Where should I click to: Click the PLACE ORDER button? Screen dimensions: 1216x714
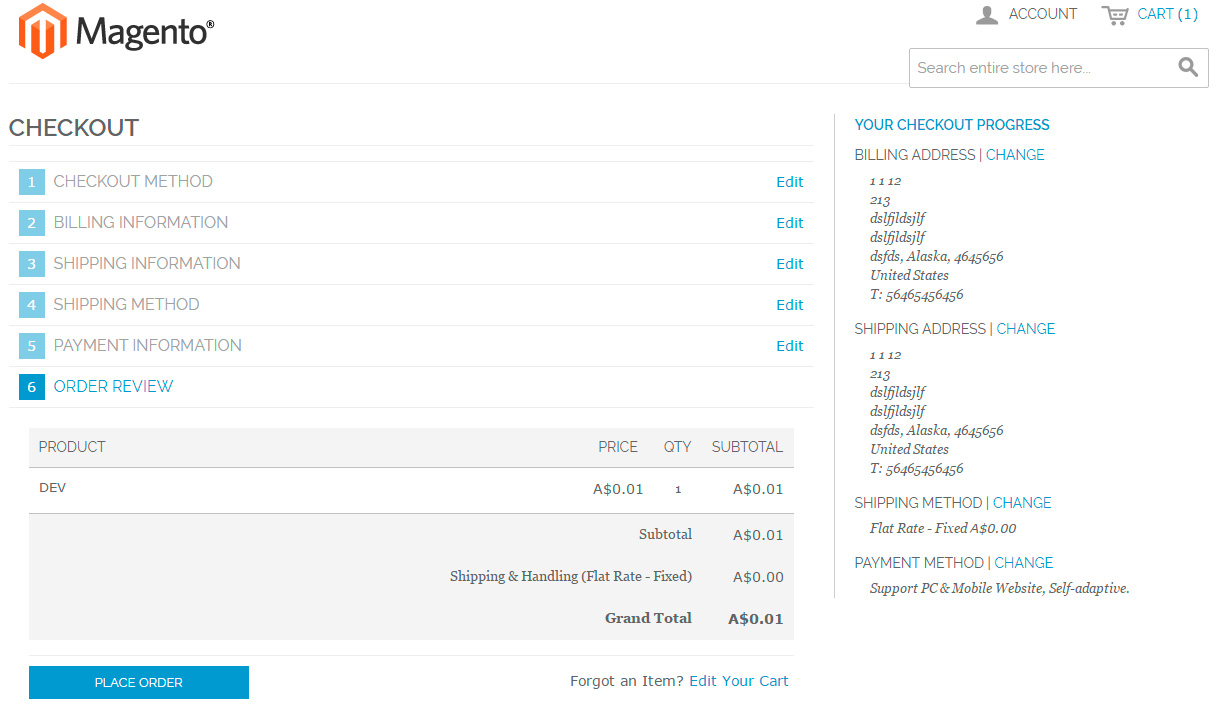(x=139, y=682)
